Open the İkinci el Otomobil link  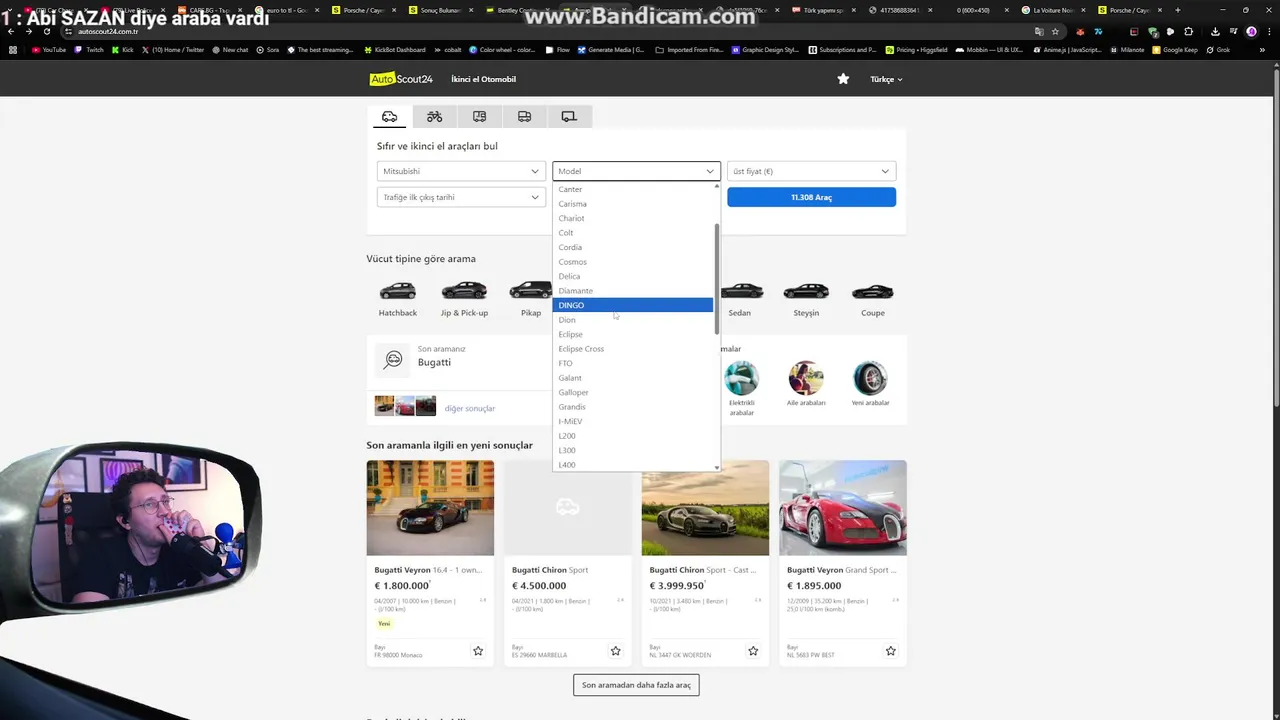(x=483, y=79)
